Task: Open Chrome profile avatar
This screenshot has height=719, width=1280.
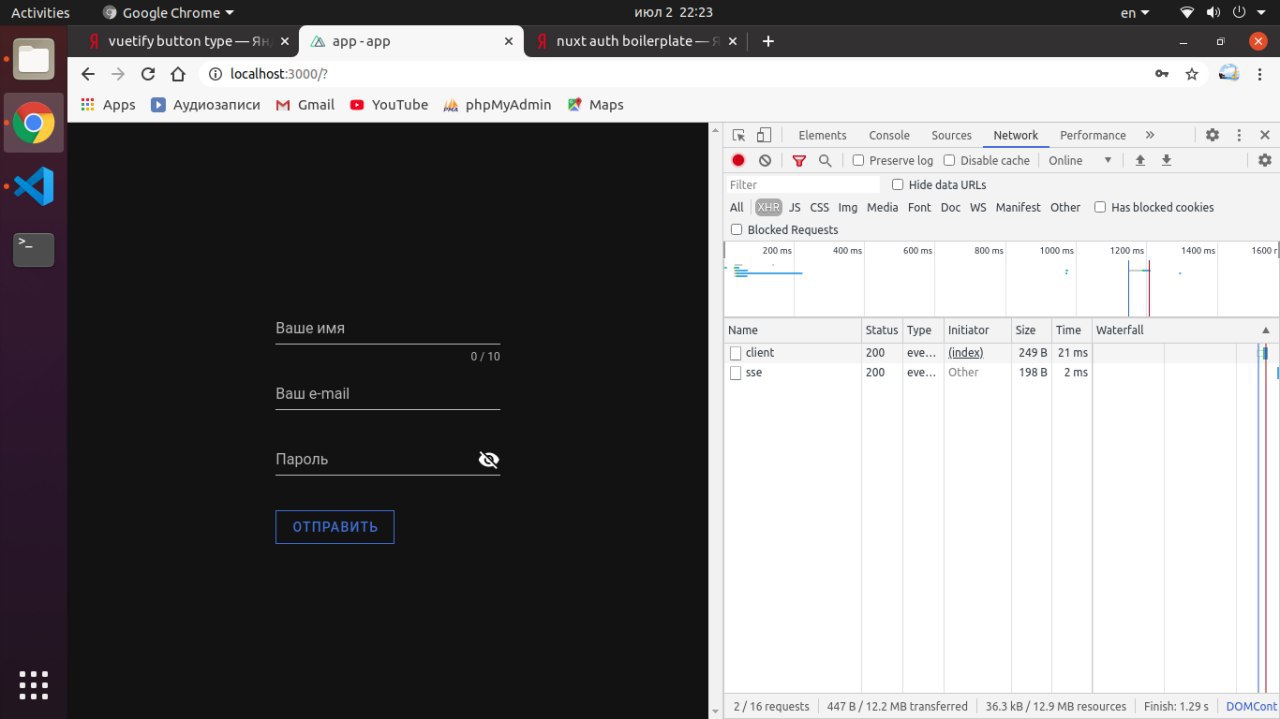Action: pos(1229,73)
